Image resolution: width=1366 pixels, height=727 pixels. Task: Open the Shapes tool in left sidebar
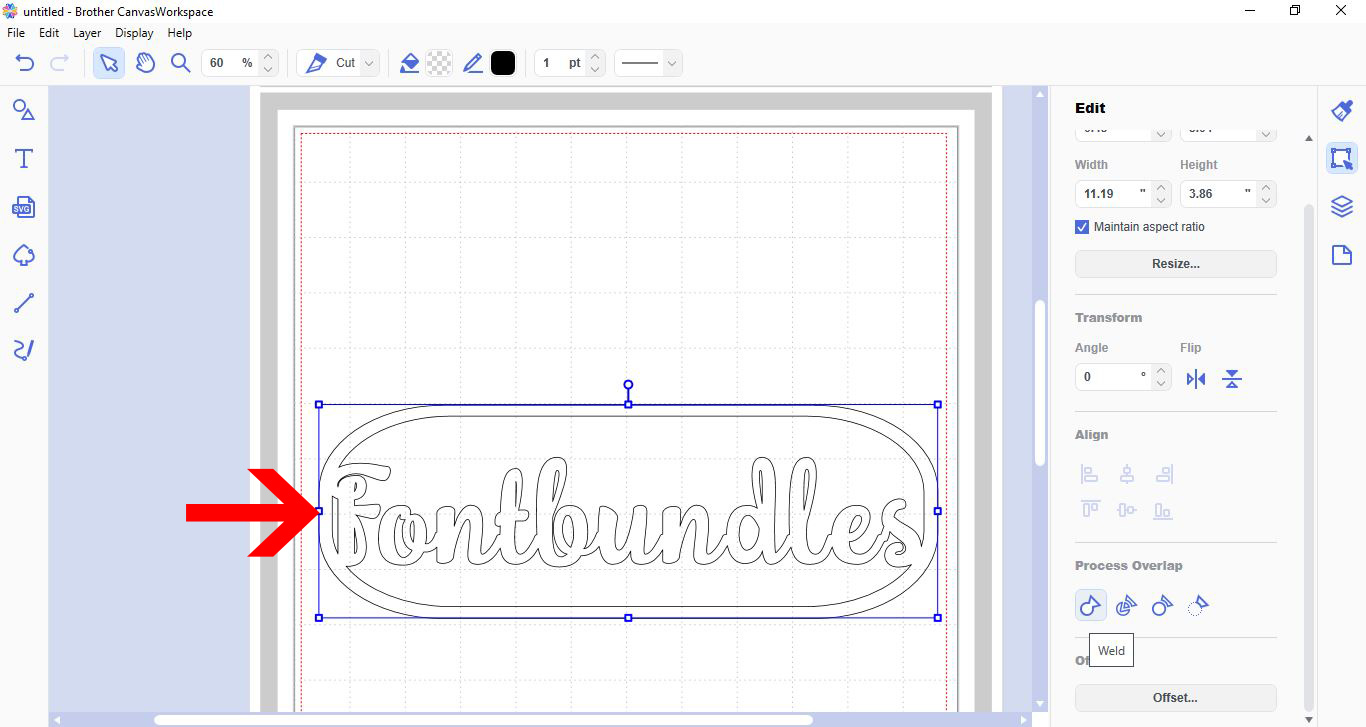[24, 110]
